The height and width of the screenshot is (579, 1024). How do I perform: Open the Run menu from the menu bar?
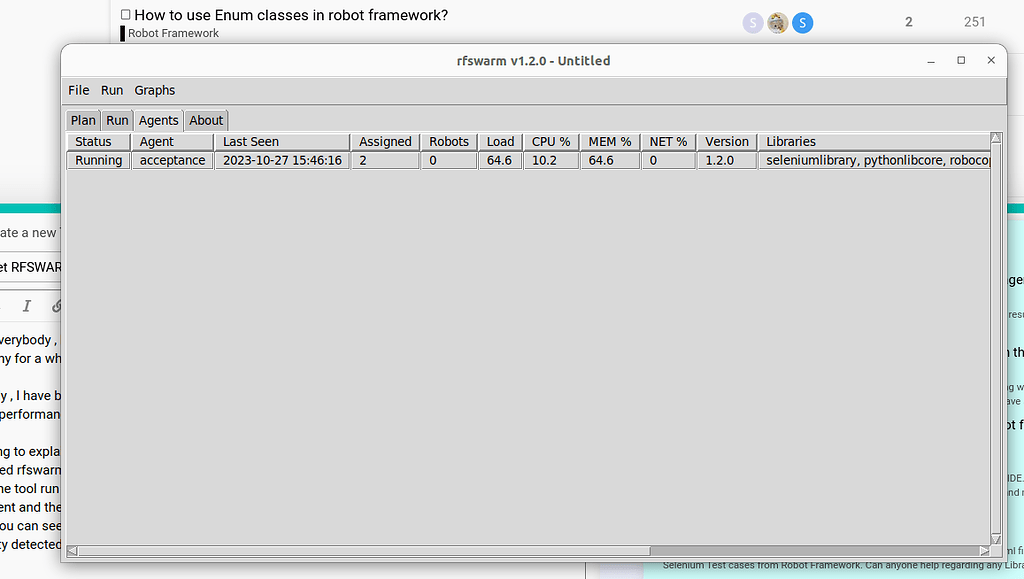point(112,90)
